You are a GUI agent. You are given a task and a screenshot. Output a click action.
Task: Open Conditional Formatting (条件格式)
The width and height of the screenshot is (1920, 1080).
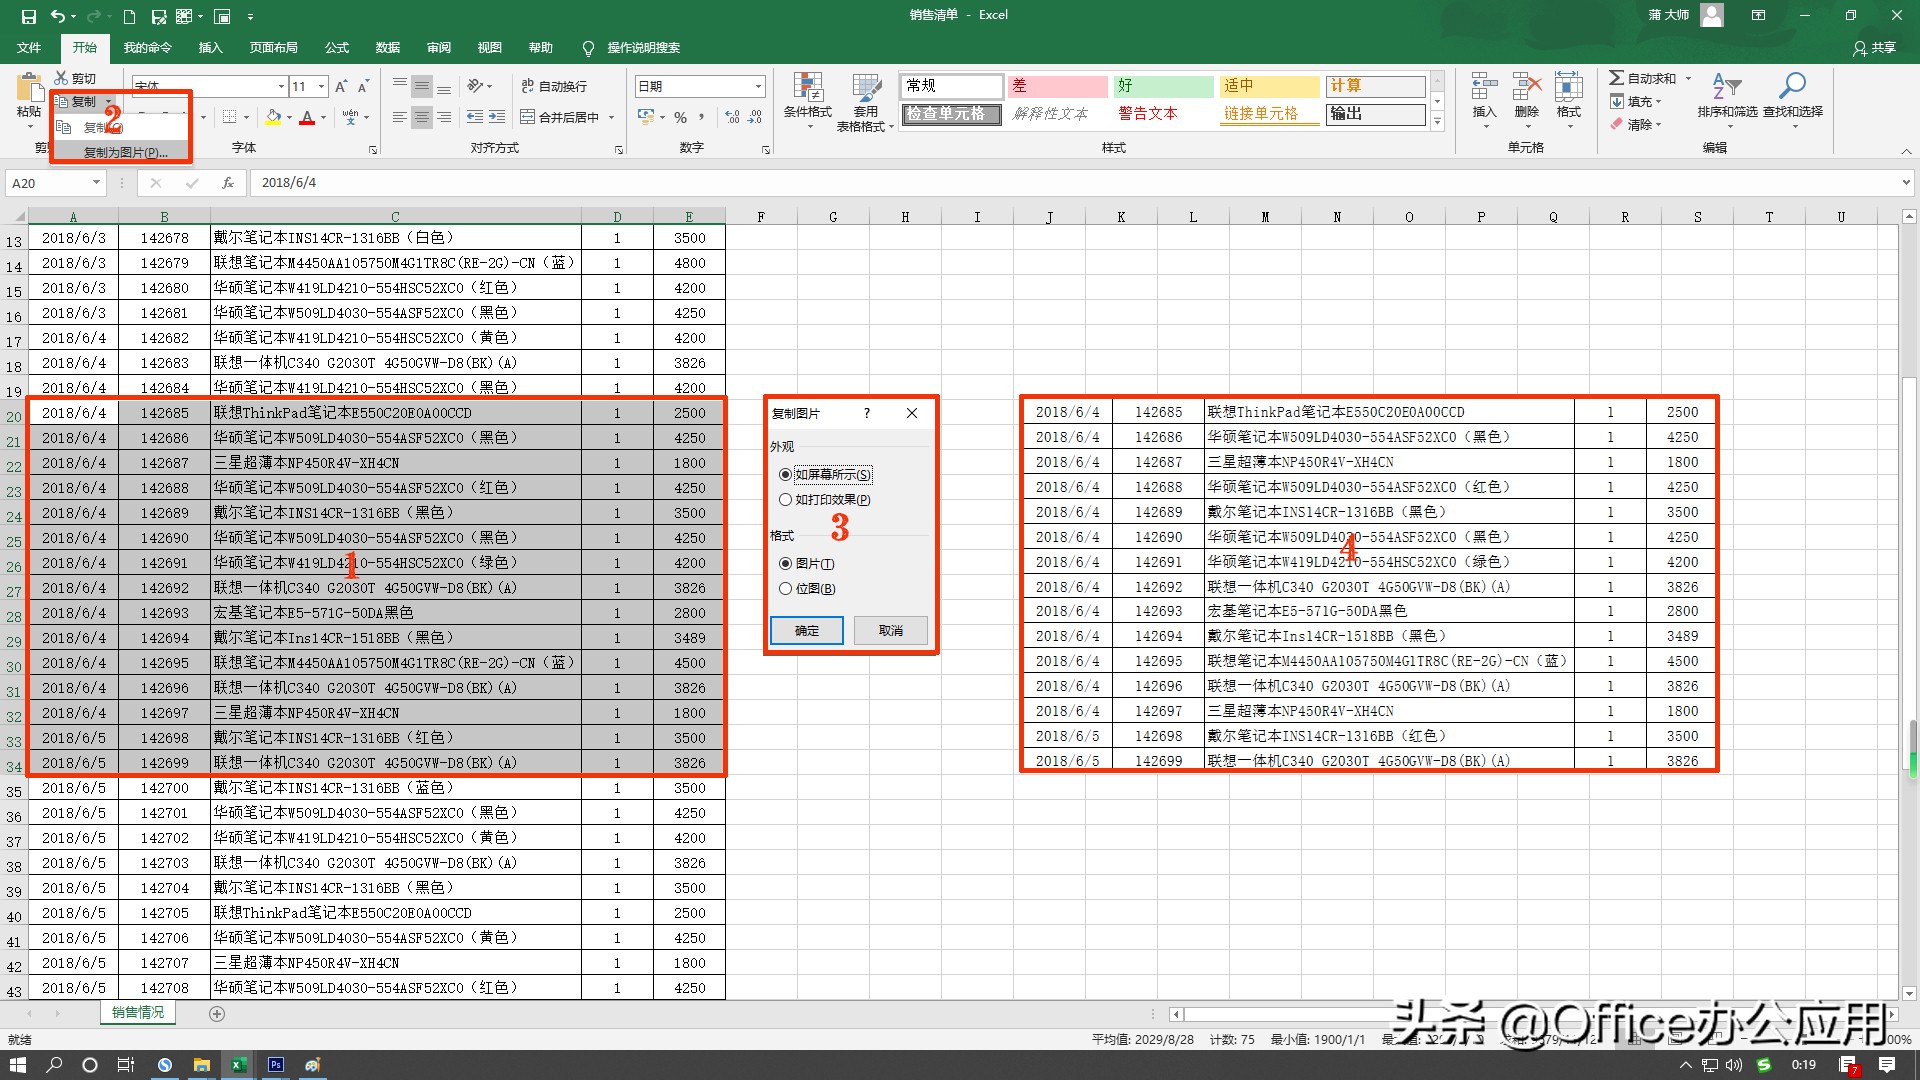[x=808, y=100]
